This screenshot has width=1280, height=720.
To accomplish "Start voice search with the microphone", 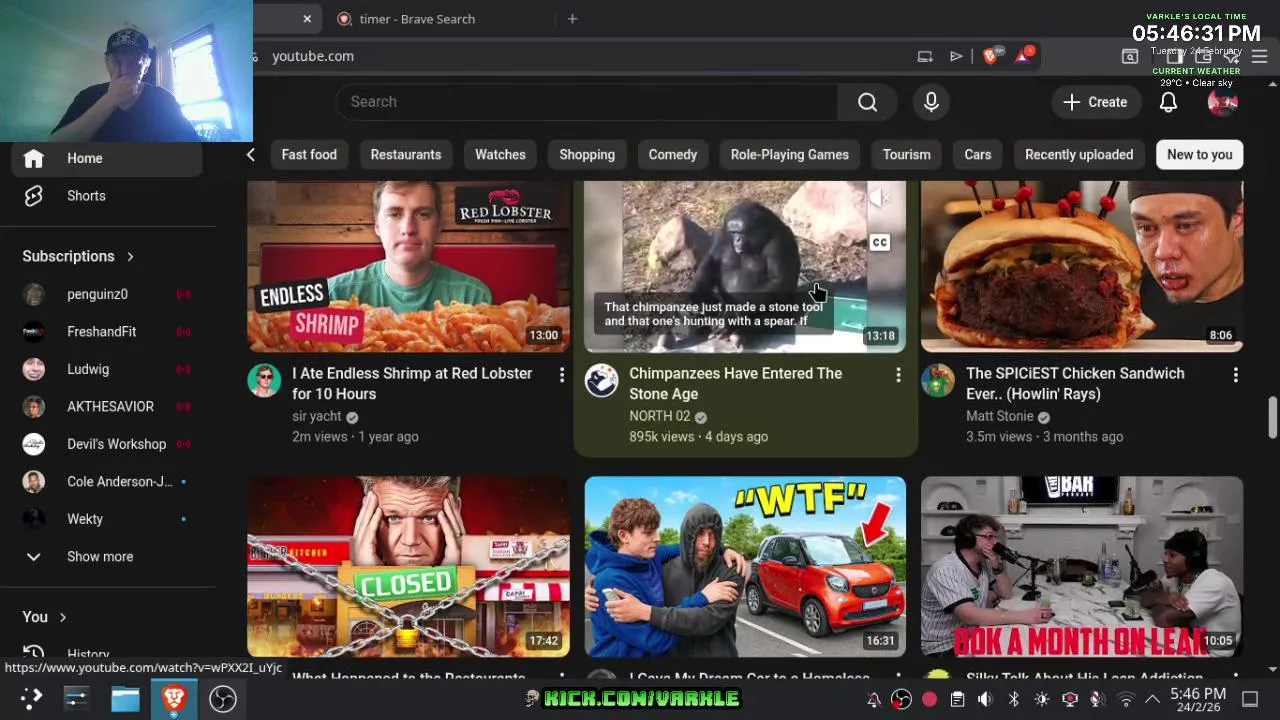I will [x=931, y=102].
